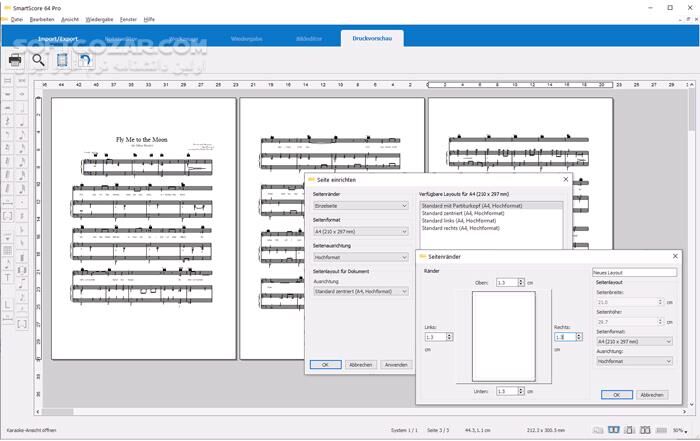Image resolution: width=700 pixels, height=441 pixels.
Task: Expand the Seitenausrichtung Hochformat dropdown
Action: click(x=361, y=258)
